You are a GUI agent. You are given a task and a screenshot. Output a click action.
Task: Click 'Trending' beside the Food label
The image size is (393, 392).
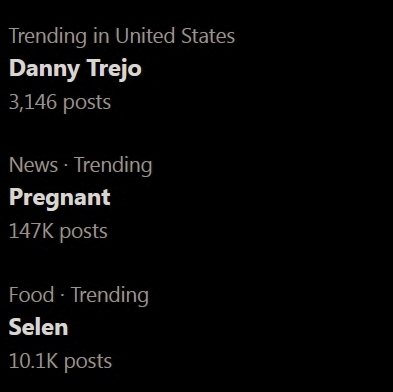pyautogui.click(x=110, y=295)
